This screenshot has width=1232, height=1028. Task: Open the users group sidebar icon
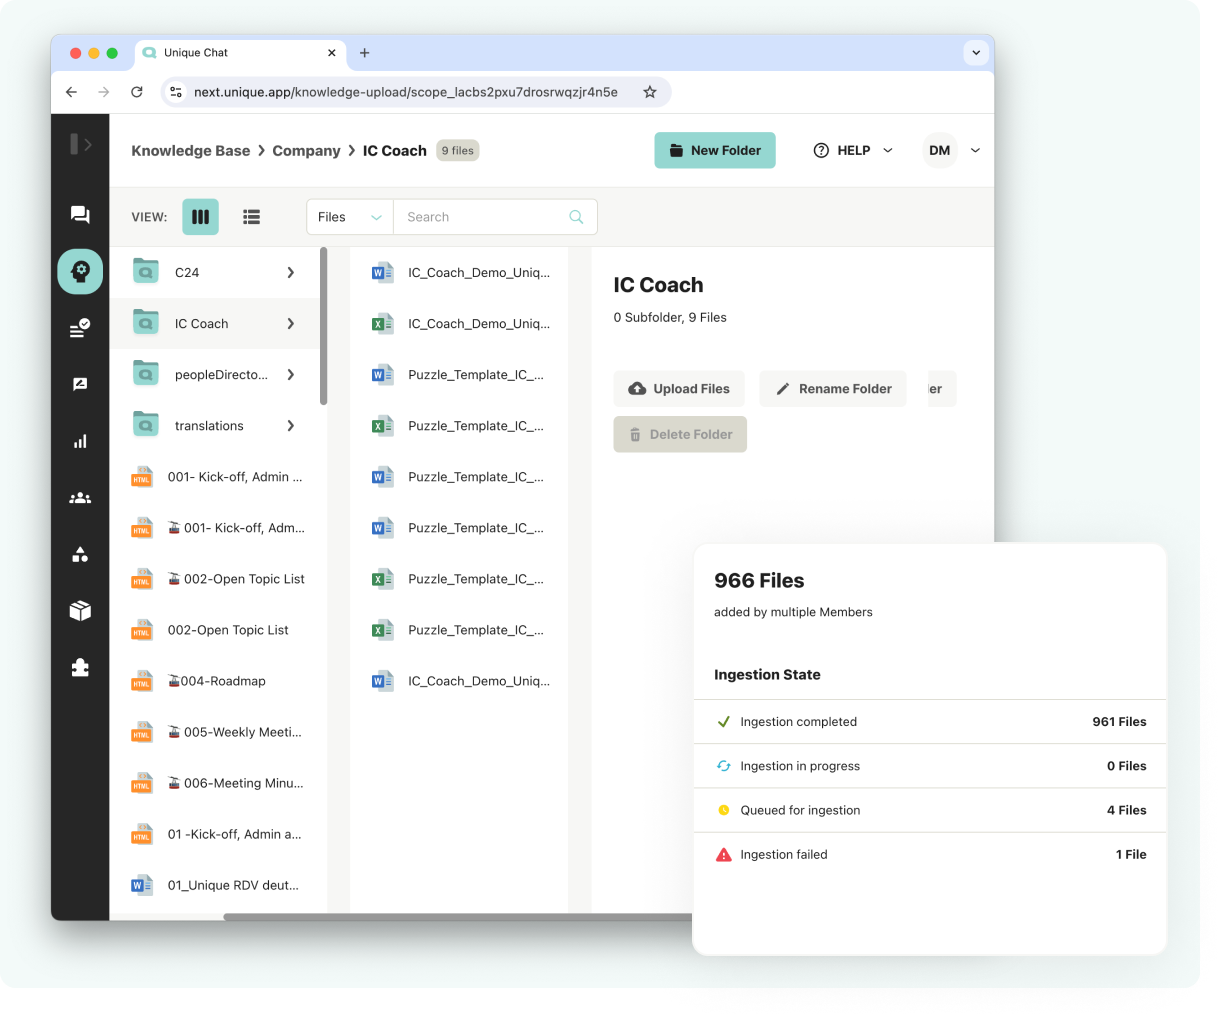point(80,498)
